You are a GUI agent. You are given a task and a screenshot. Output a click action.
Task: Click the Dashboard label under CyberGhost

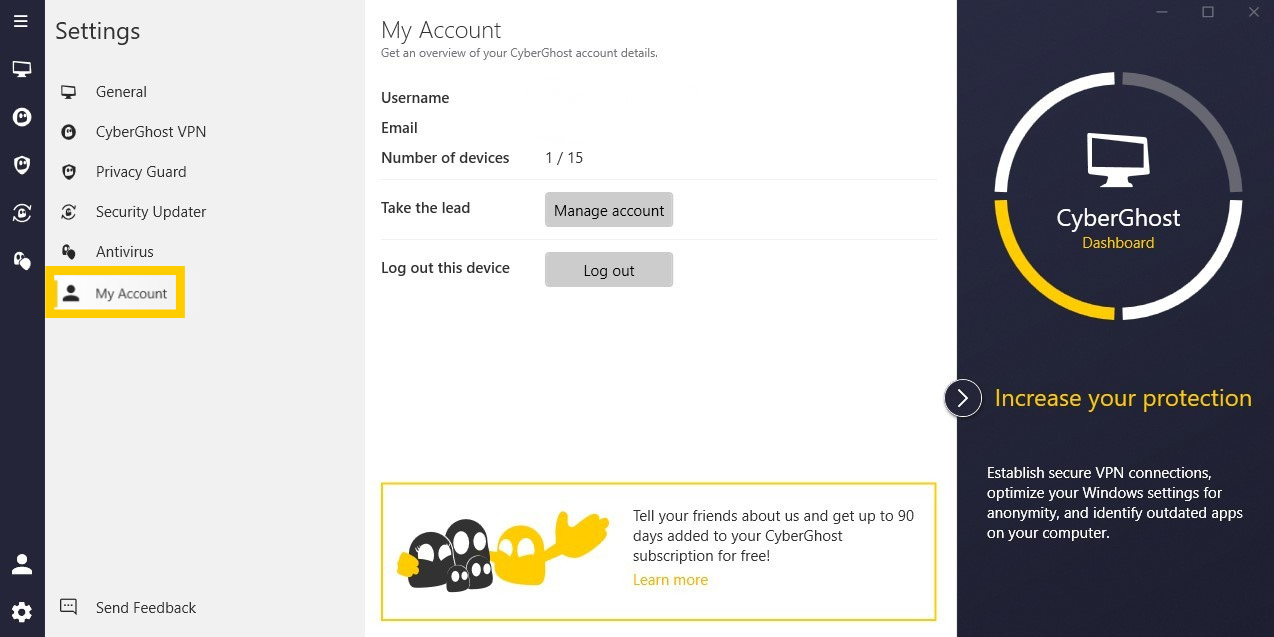click(1118, 243)
